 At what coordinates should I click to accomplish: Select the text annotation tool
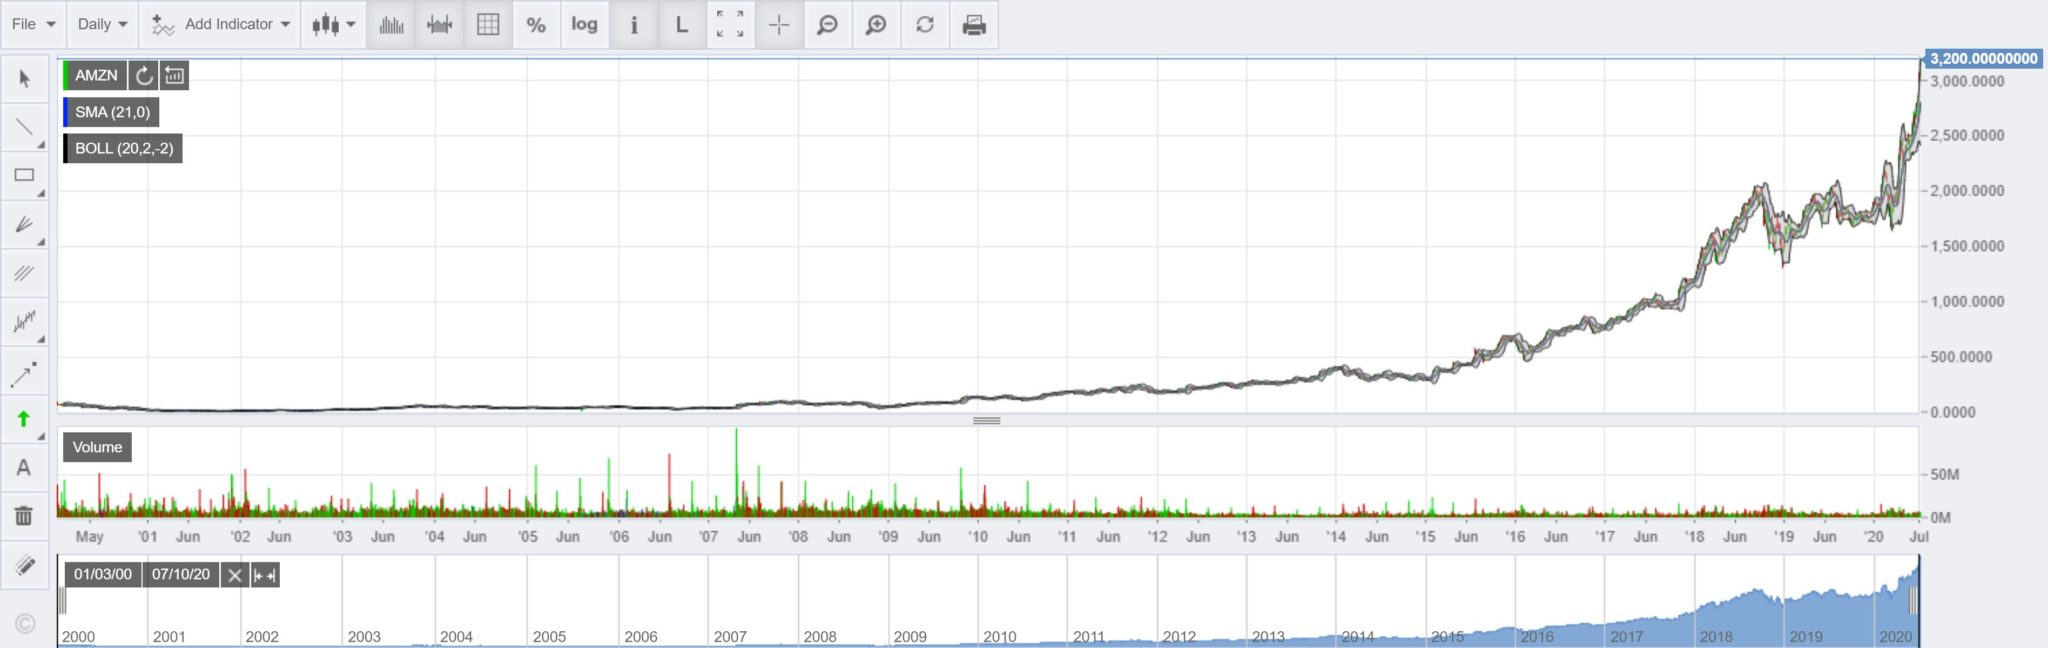(24, 467)
